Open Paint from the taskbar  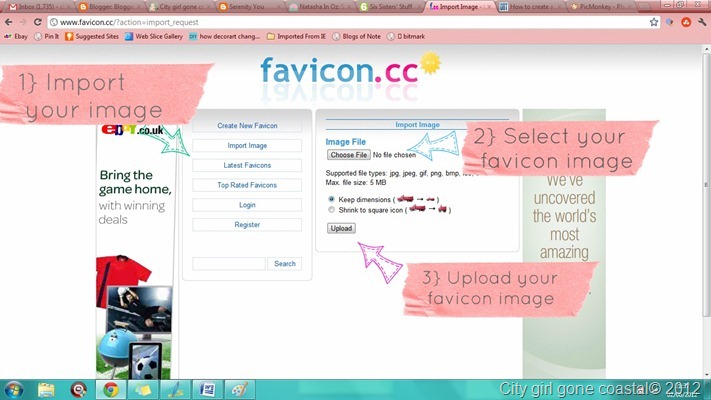[x=240, y=390]
